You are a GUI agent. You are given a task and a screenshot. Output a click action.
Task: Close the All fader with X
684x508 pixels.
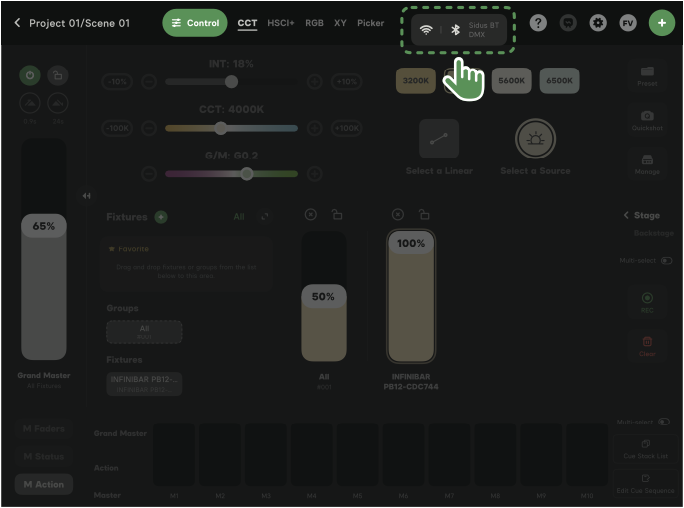311,215
